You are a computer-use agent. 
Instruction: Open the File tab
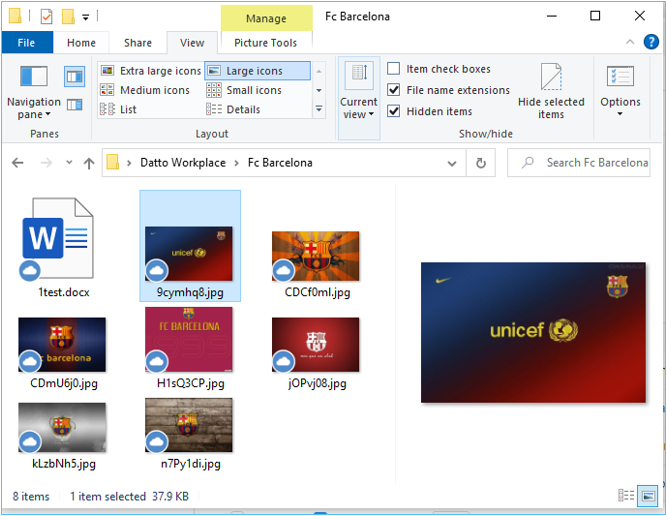click(x=27, y=43)
